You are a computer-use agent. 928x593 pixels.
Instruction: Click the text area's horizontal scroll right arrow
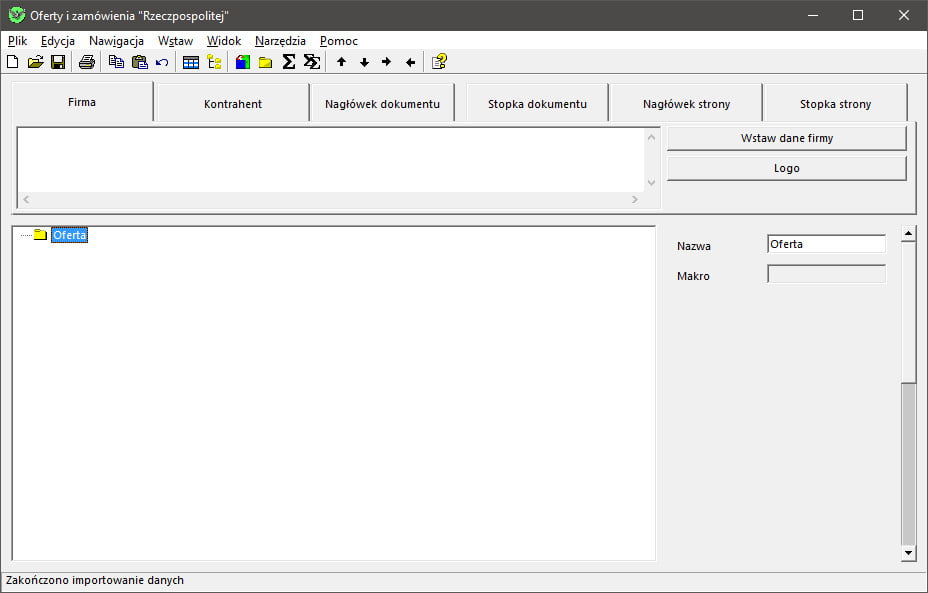tap(634, 200)
